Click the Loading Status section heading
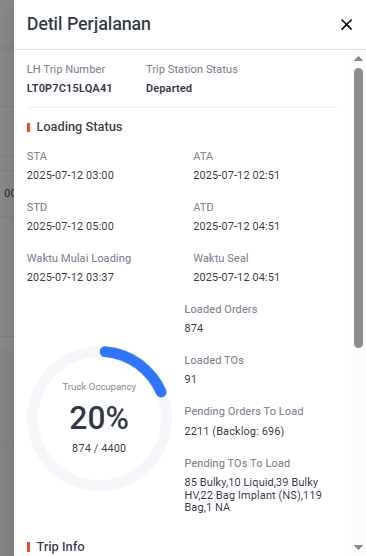The width and height of the screenshot is (366, 556). point(79,127)
